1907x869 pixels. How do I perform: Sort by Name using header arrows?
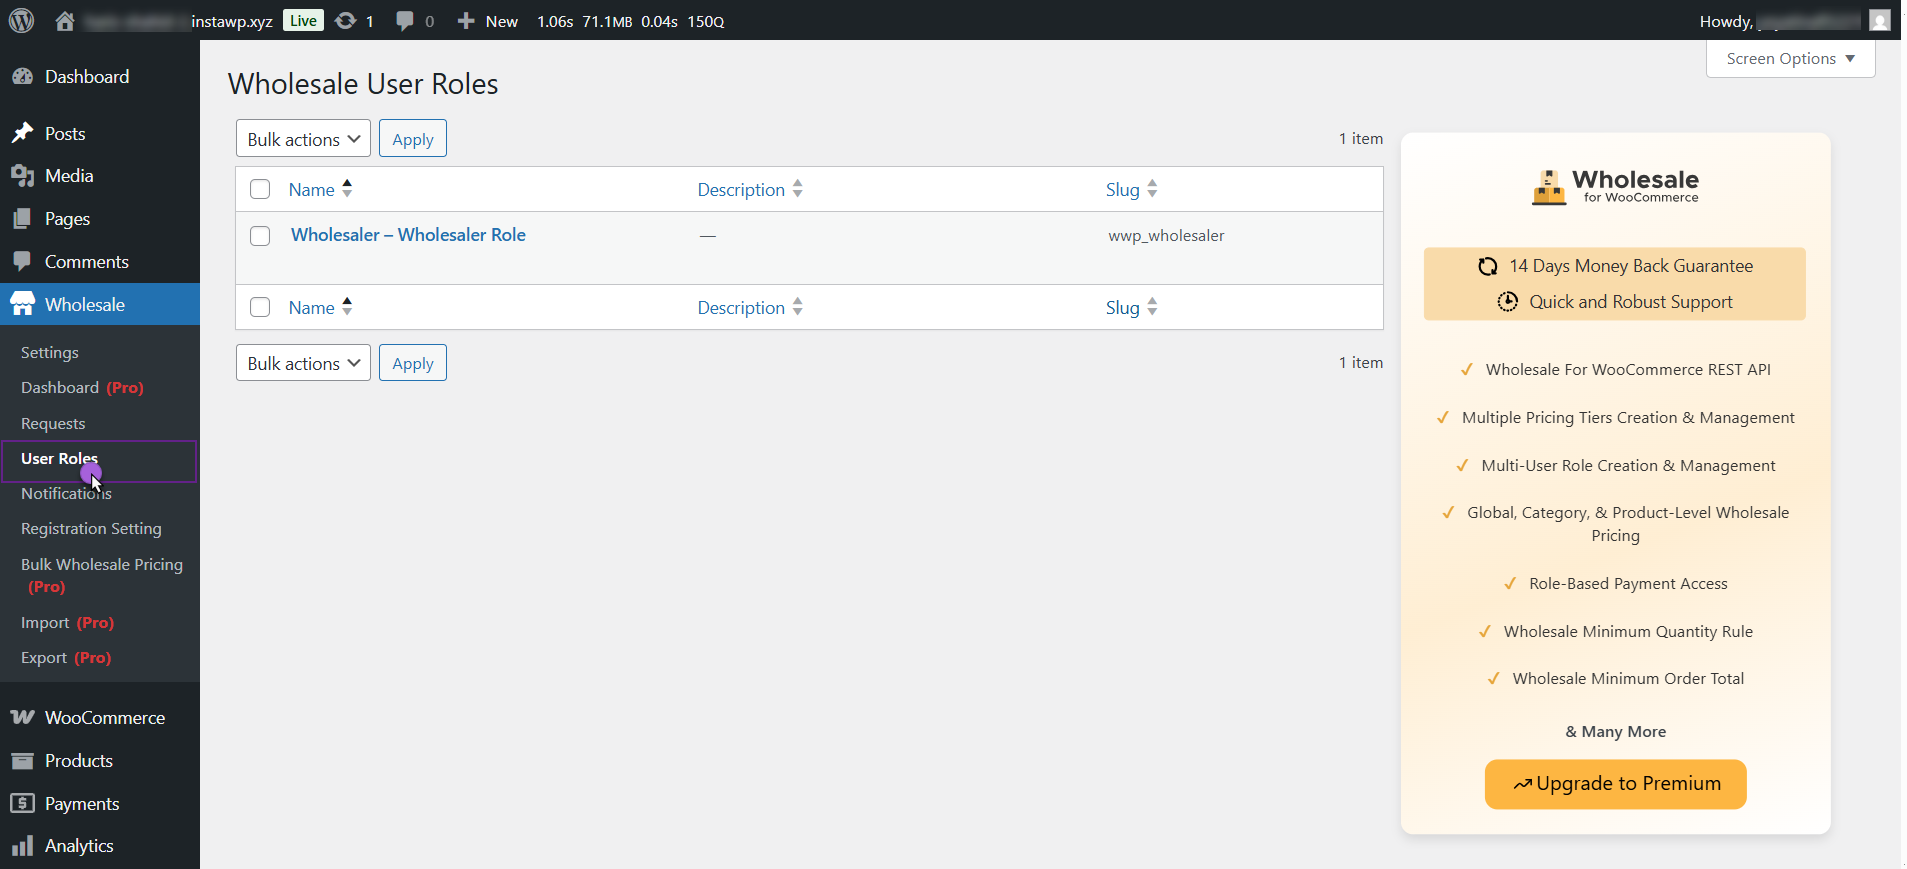pos(347,189)
